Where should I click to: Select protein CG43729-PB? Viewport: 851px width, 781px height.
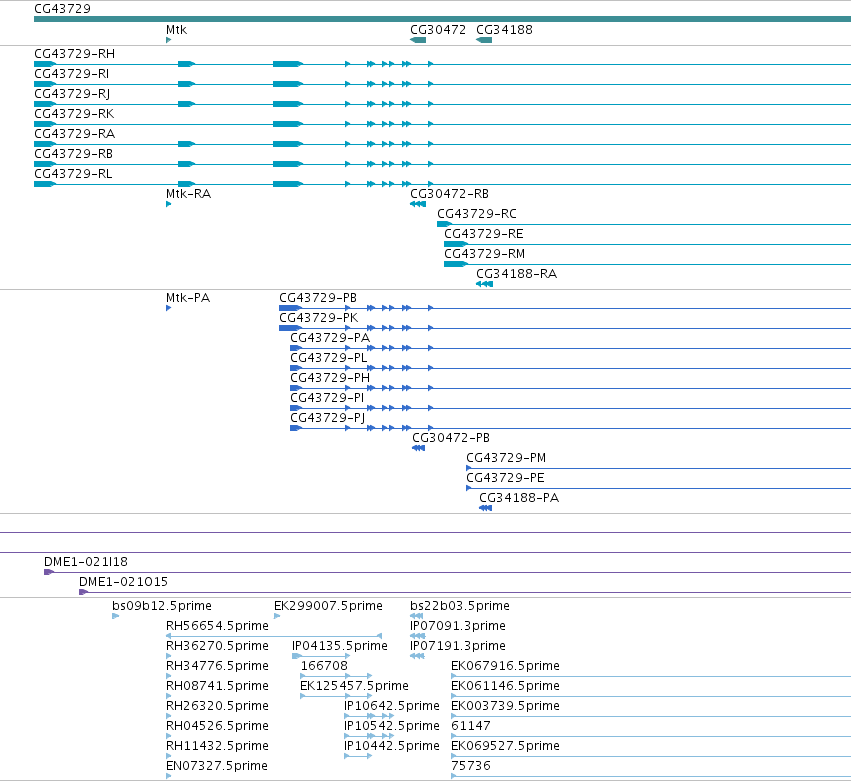(318, 298)
